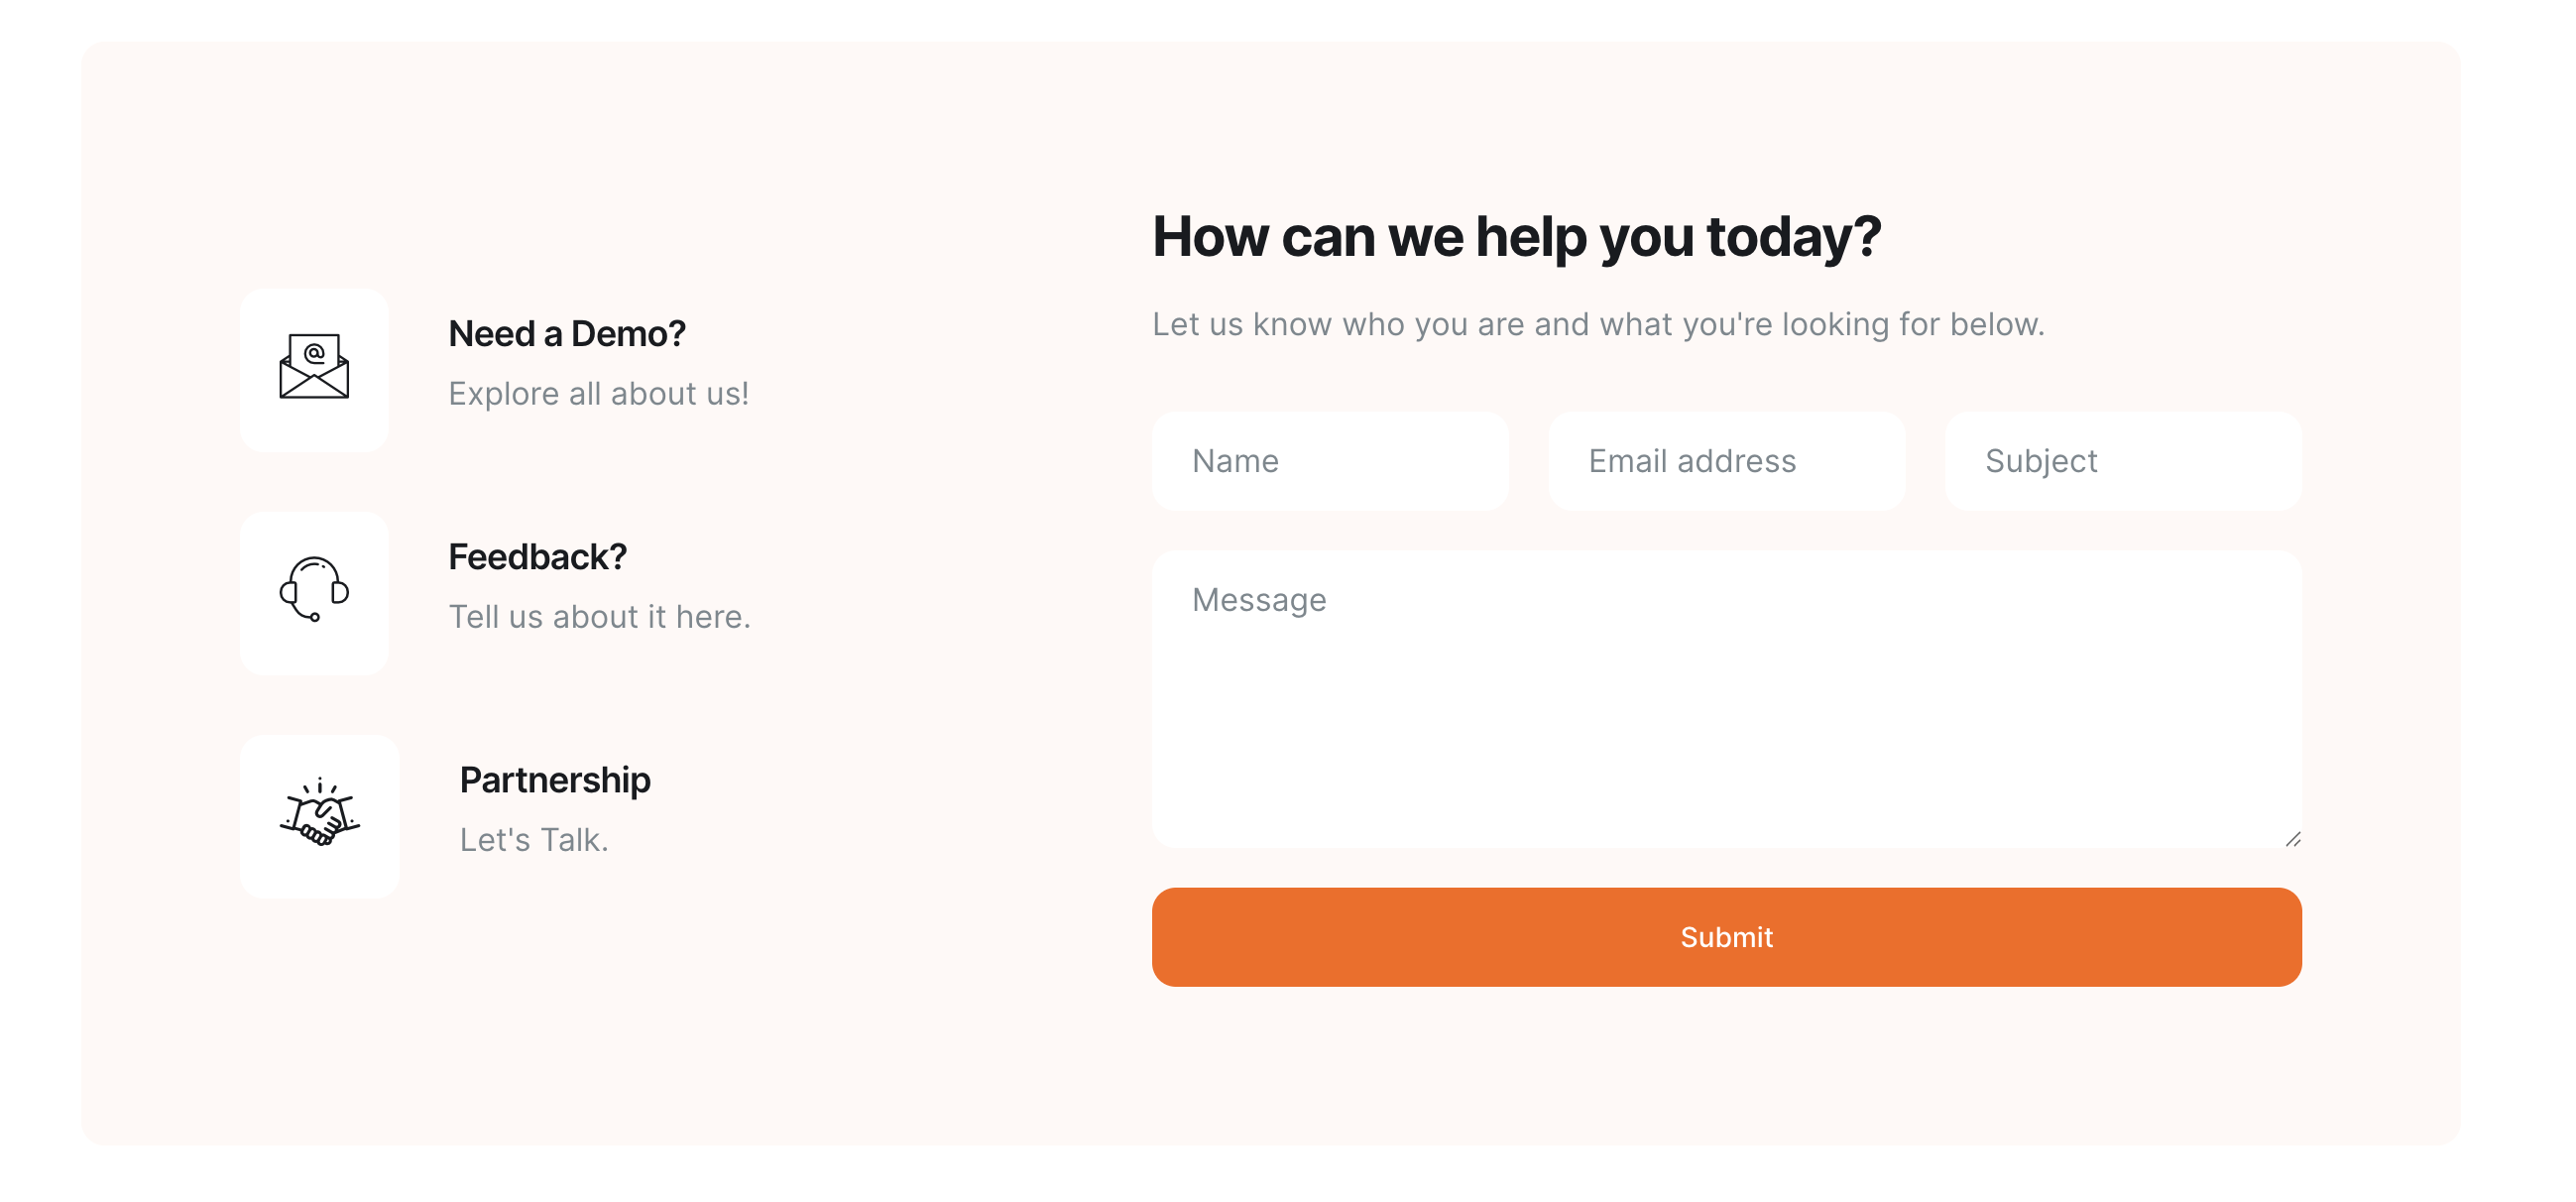Click the "Let us know who you are" subtitle
This screenshot has width=2576, height=1202.
(1598, 325)
